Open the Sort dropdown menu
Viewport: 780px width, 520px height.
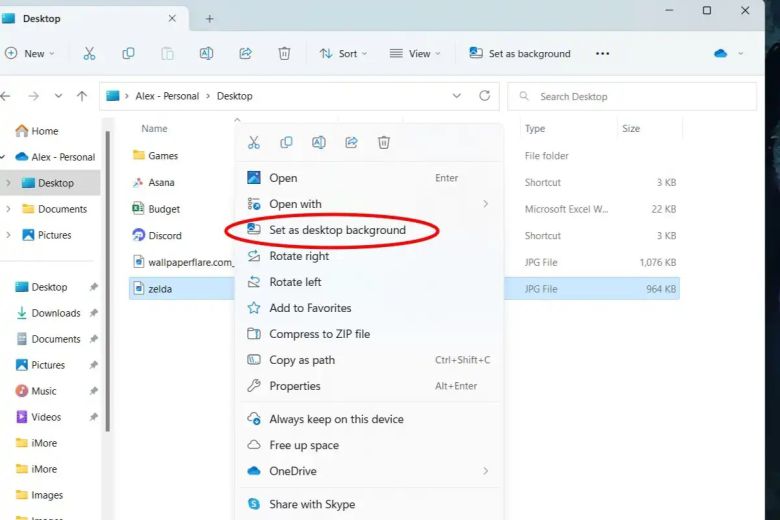point(343,54)
